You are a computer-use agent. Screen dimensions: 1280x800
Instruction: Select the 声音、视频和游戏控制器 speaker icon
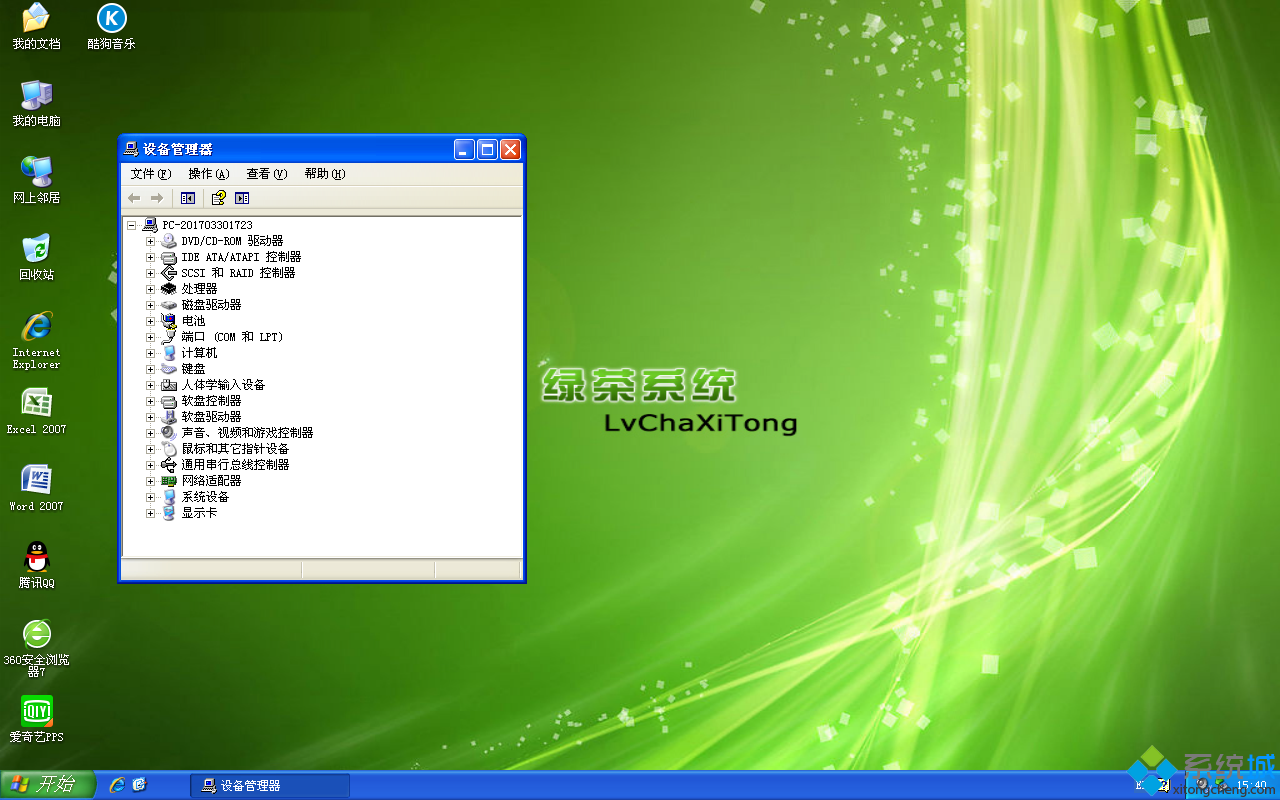(169, 433)
